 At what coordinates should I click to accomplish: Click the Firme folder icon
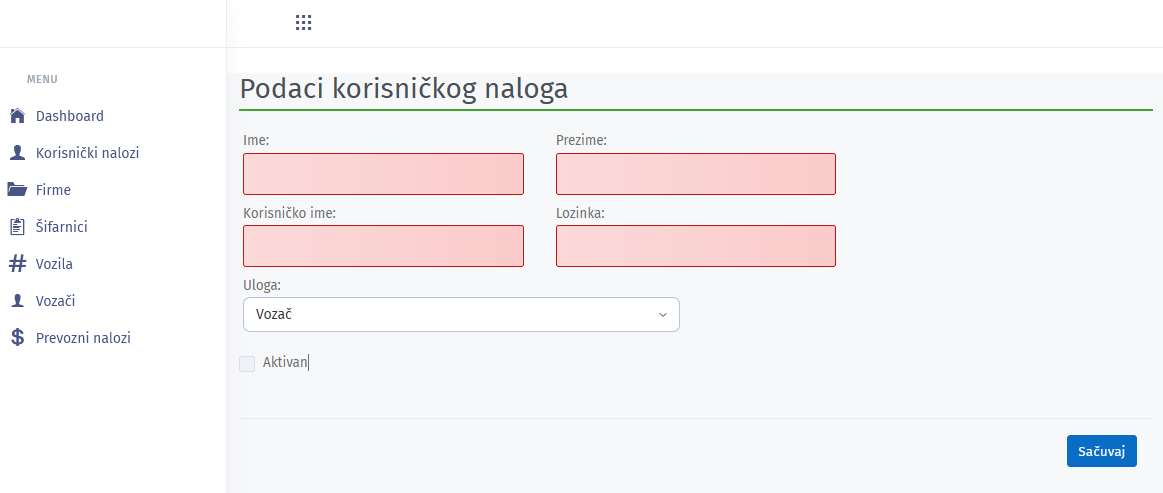[x=17, y=190]
